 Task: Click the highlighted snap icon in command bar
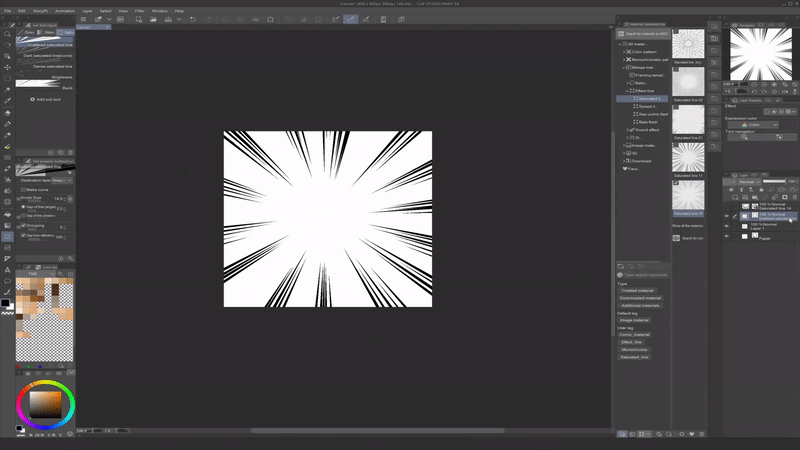tap(351, 19)
